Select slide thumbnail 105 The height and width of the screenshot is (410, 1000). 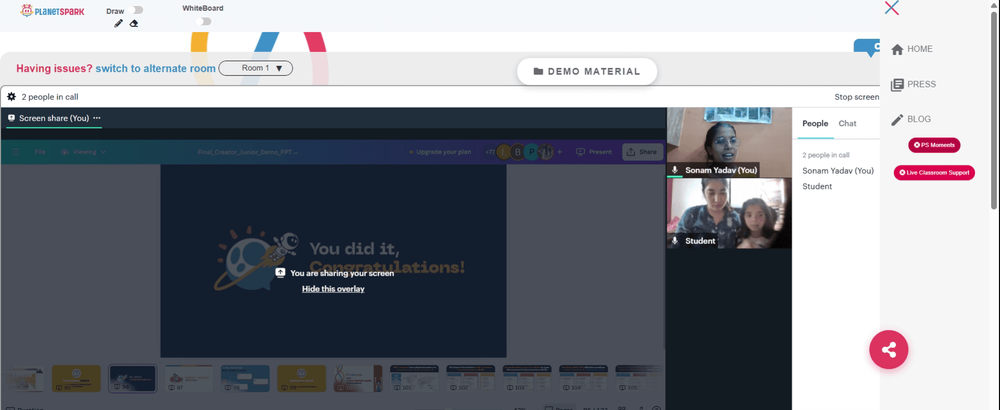point(640,378)
